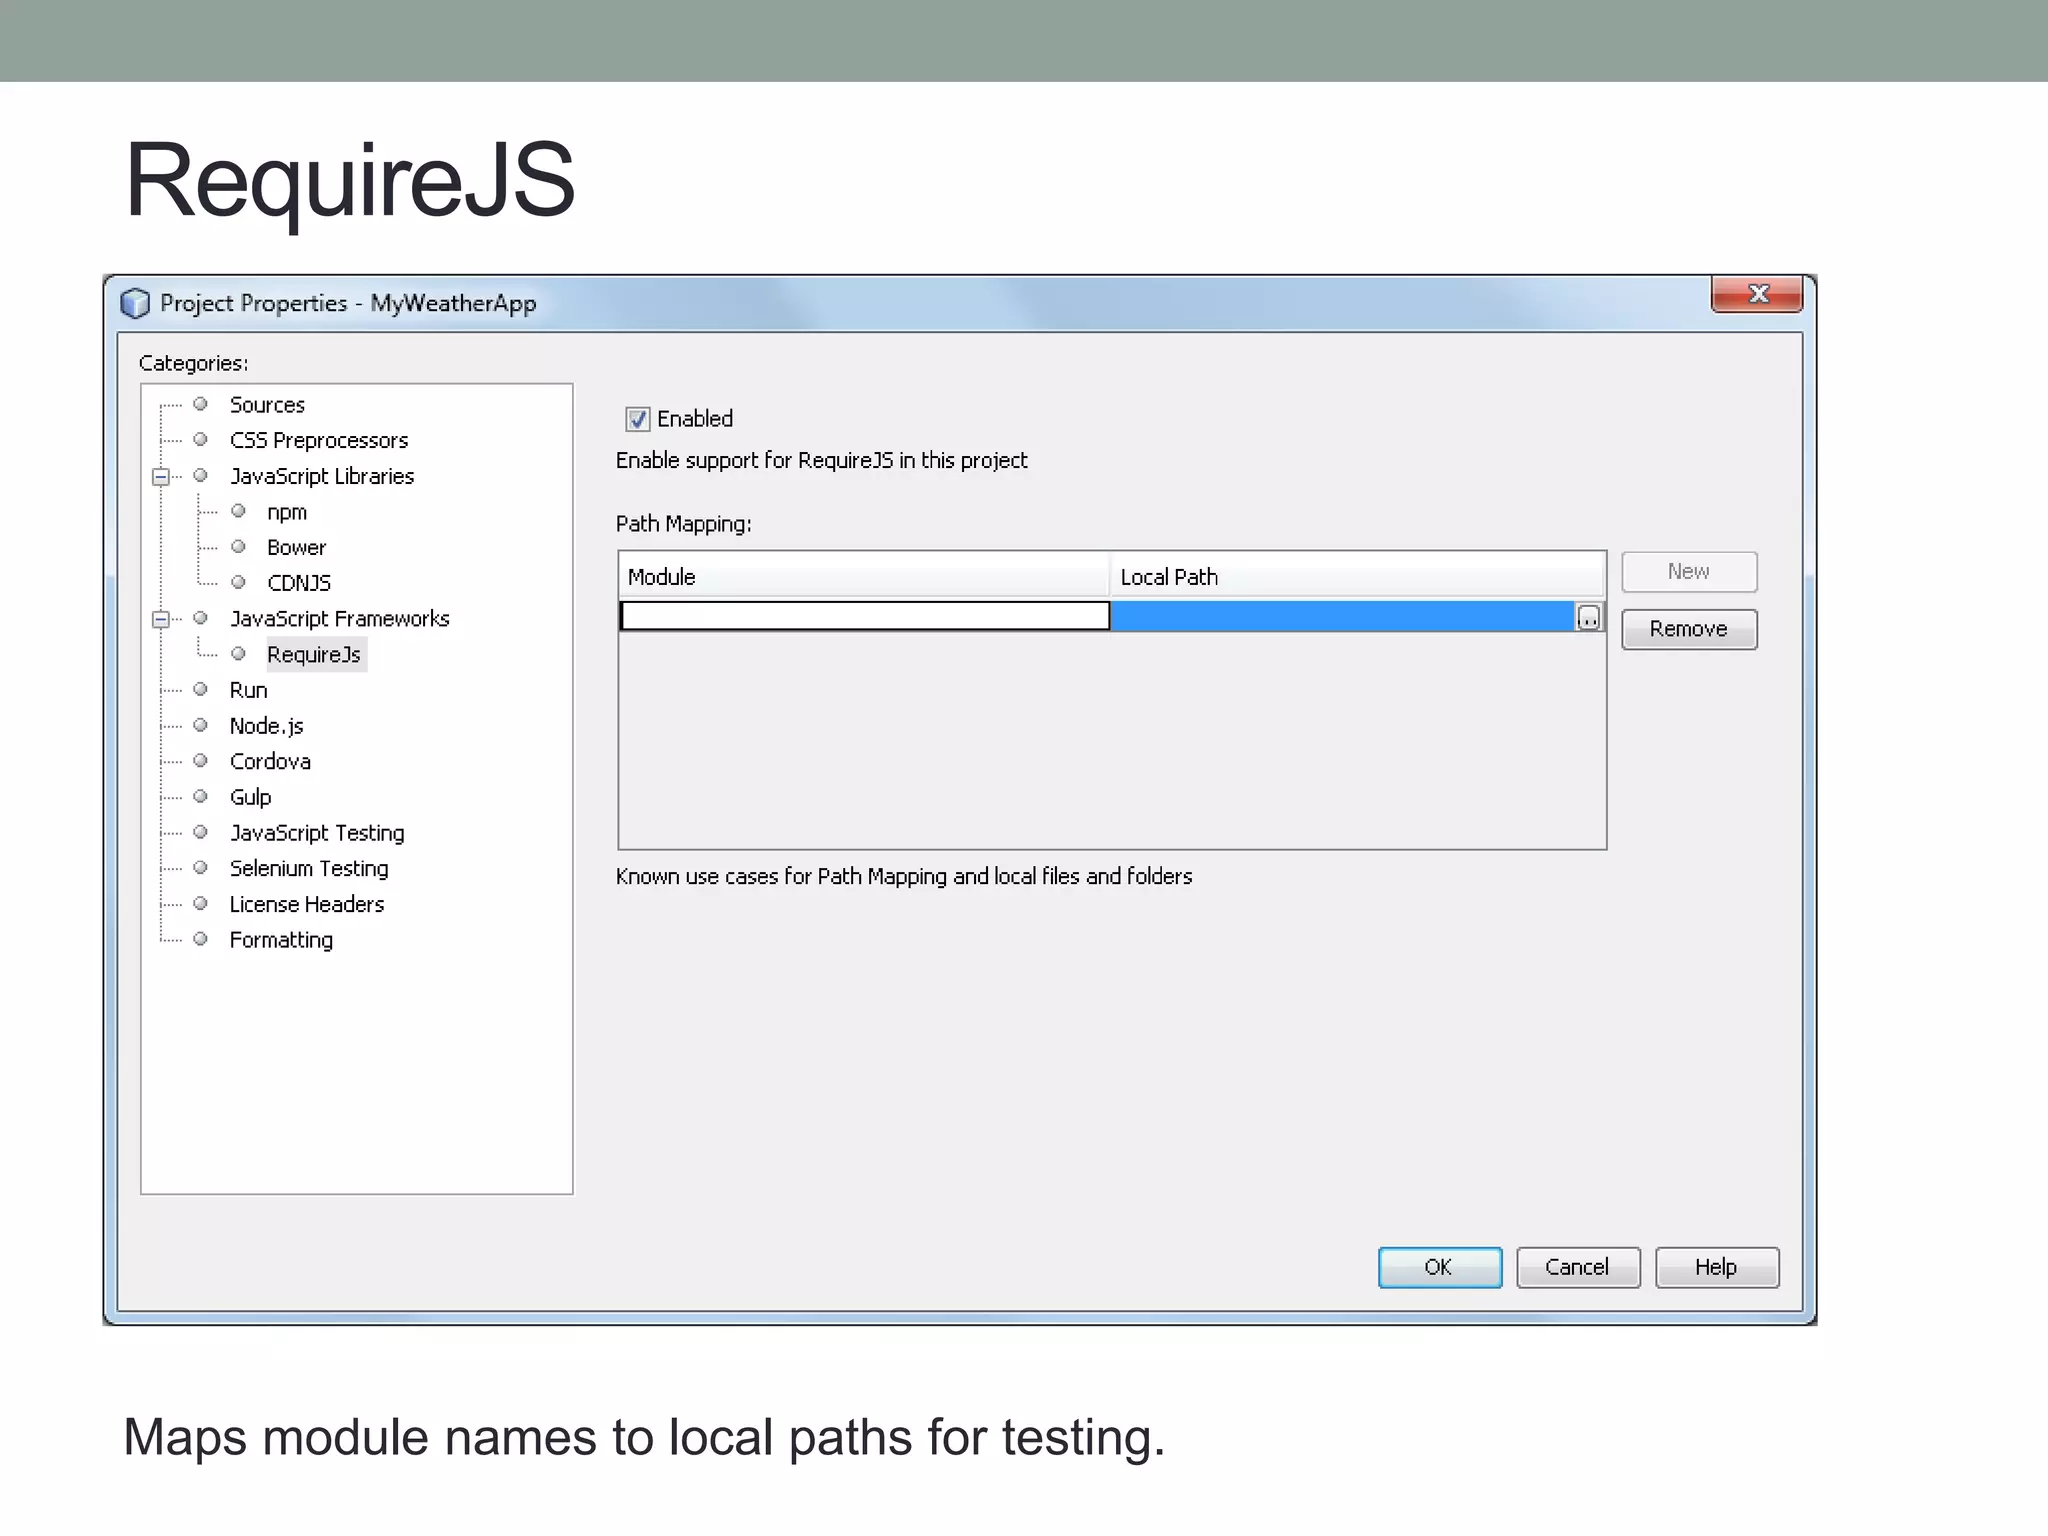Viewport: 2048px width, 1536px height.
Task: Select the License Headers category
Action: [307, 905]
